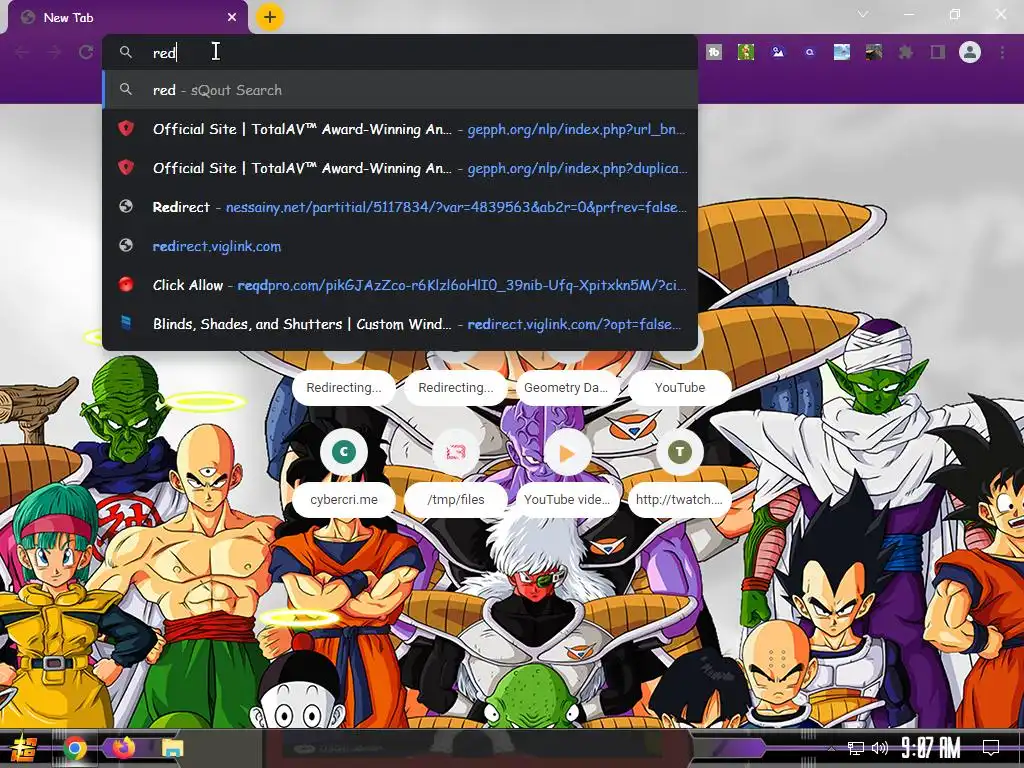This screenshot has height=768, width=1024.
Task: Open the cybercri.me shortcut tile
Action: 344,472
